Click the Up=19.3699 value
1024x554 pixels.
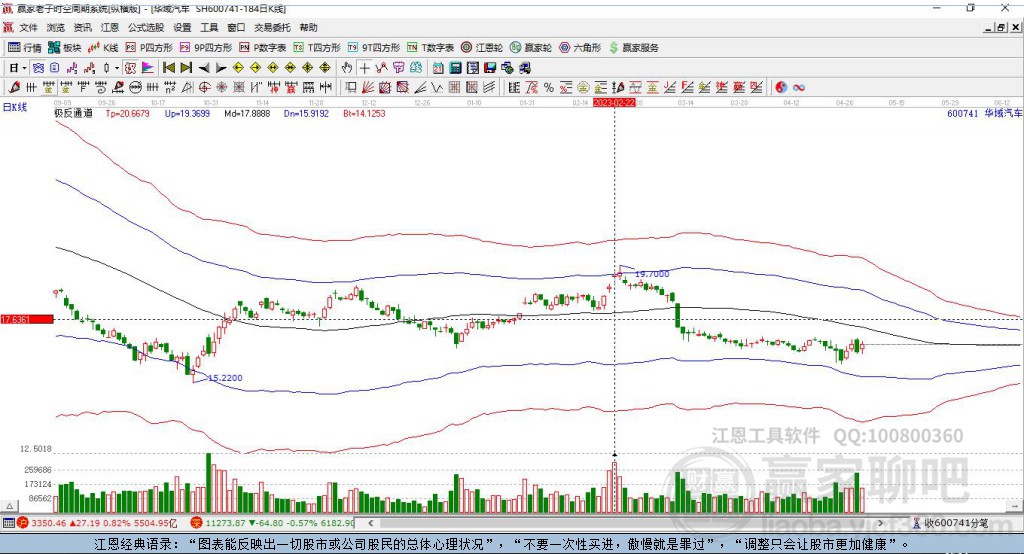point(187,113)
